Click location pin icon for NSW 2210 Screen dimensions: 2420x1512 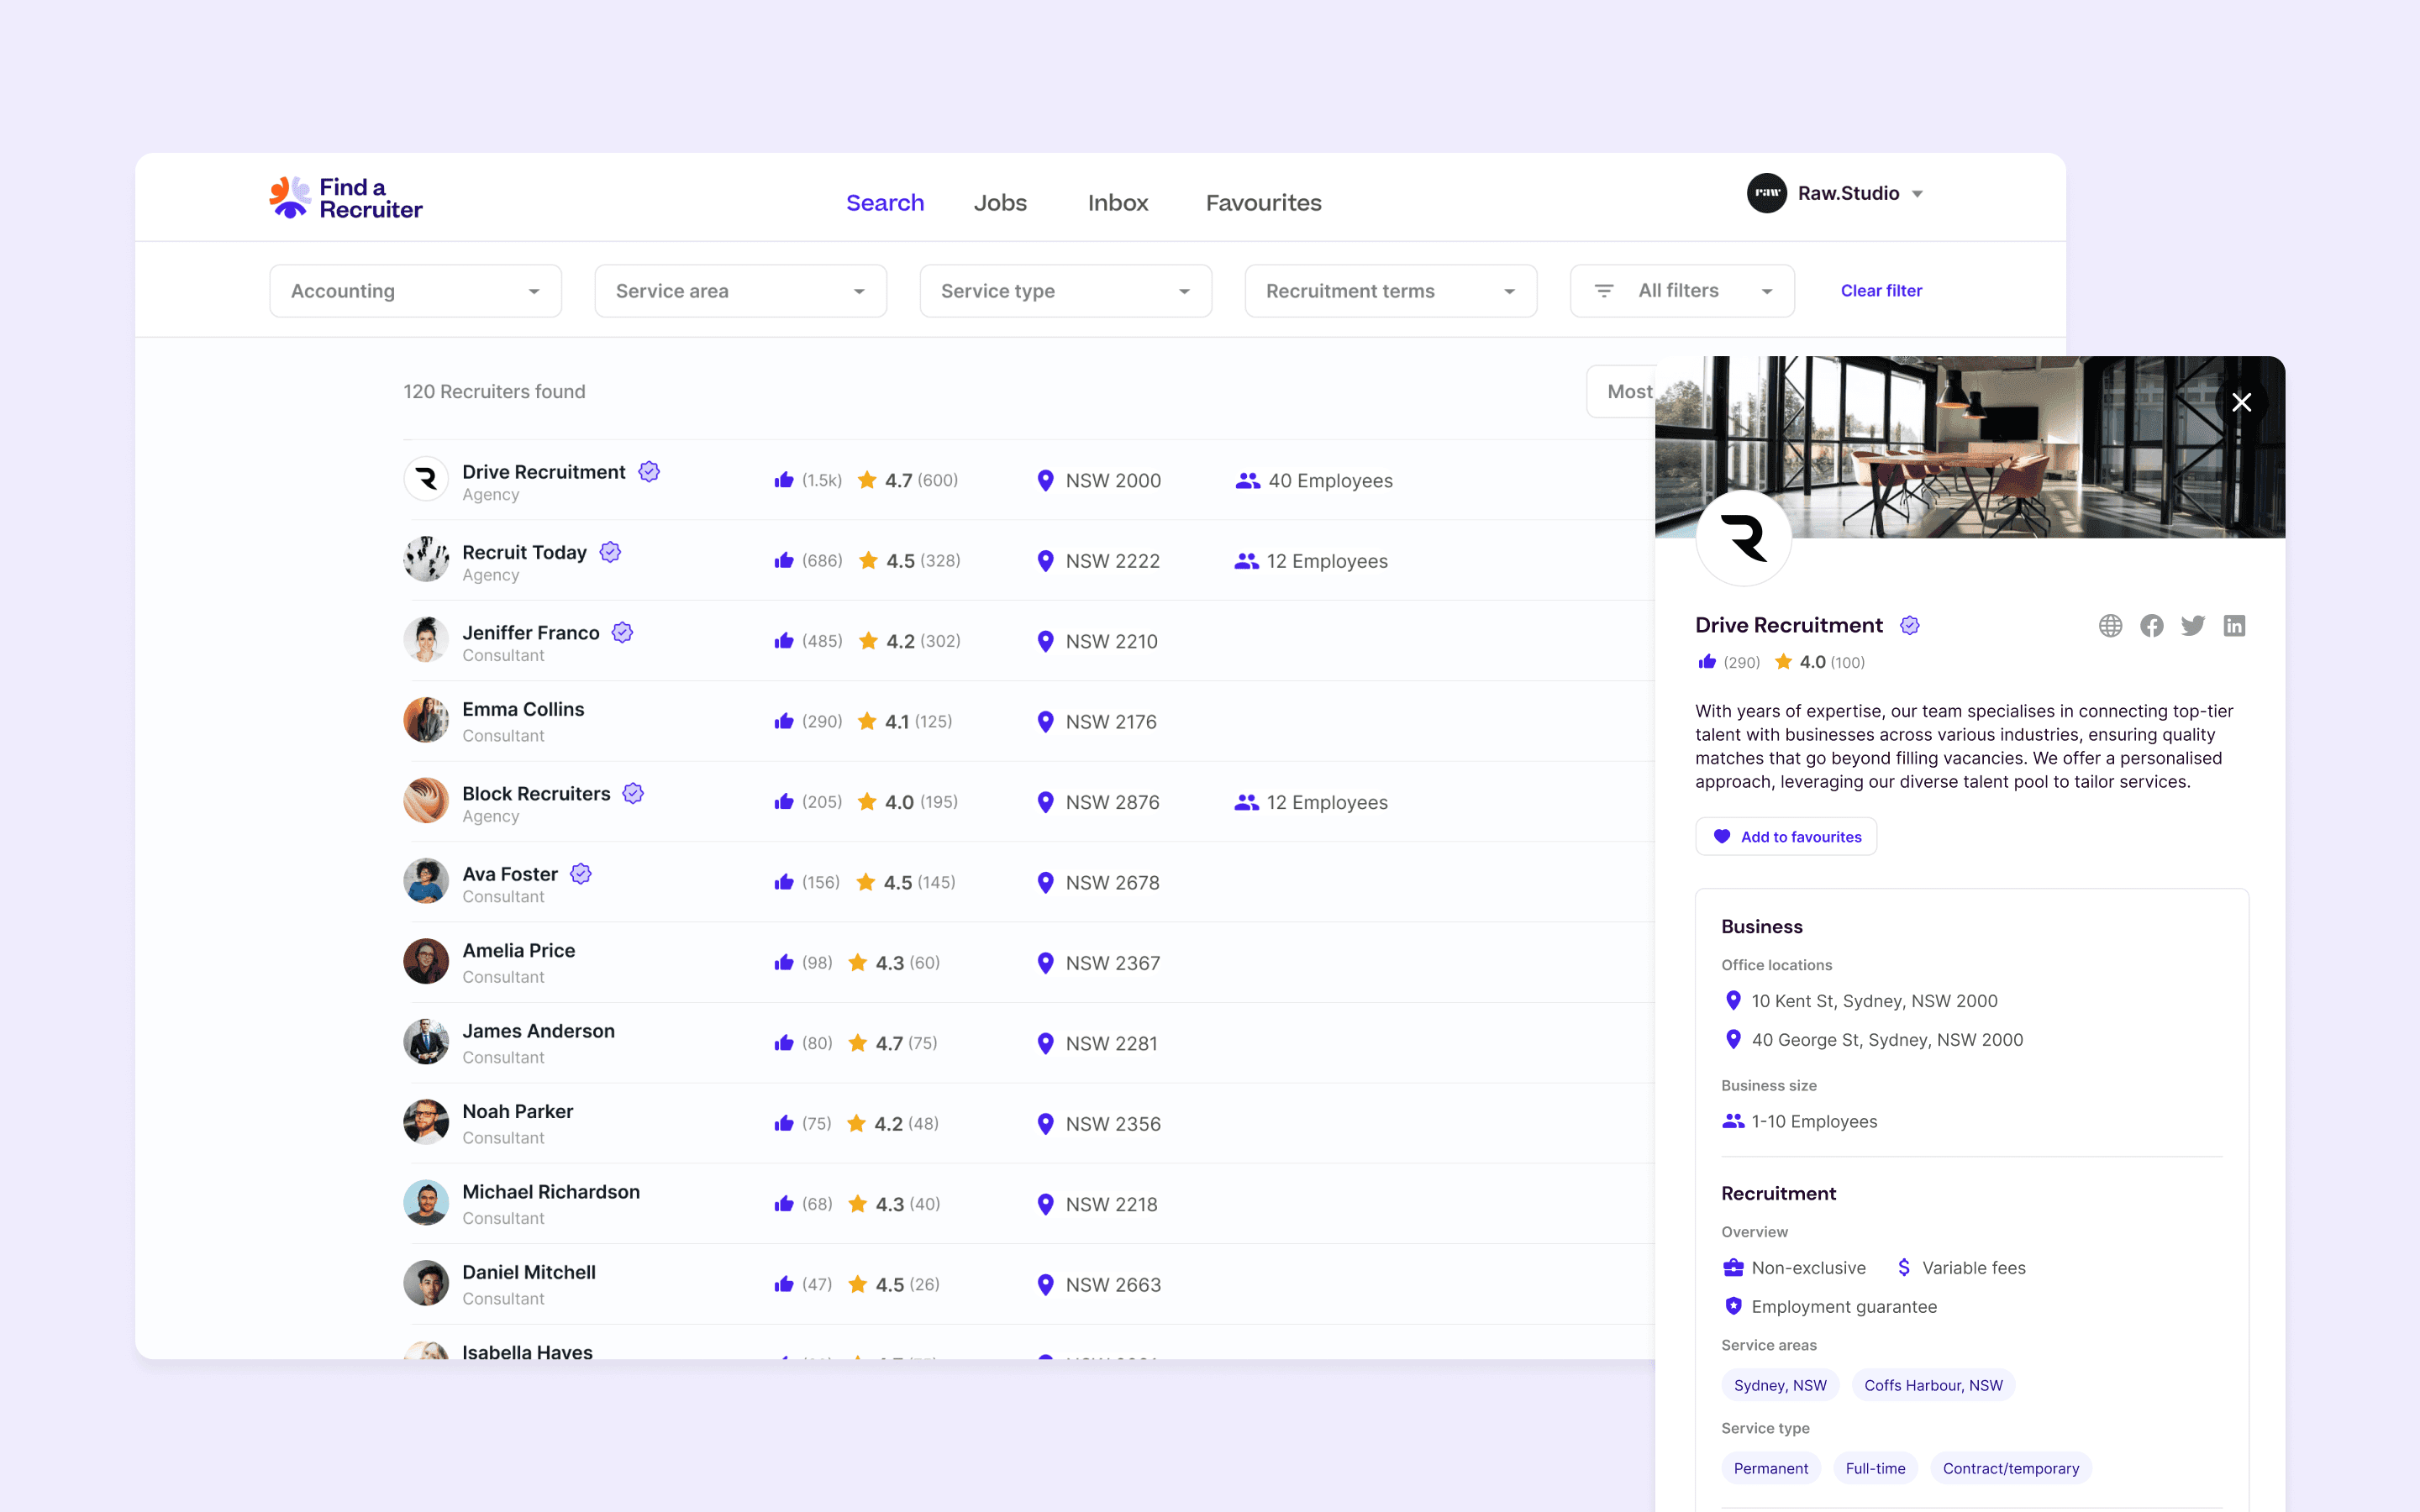point(1045,641)
